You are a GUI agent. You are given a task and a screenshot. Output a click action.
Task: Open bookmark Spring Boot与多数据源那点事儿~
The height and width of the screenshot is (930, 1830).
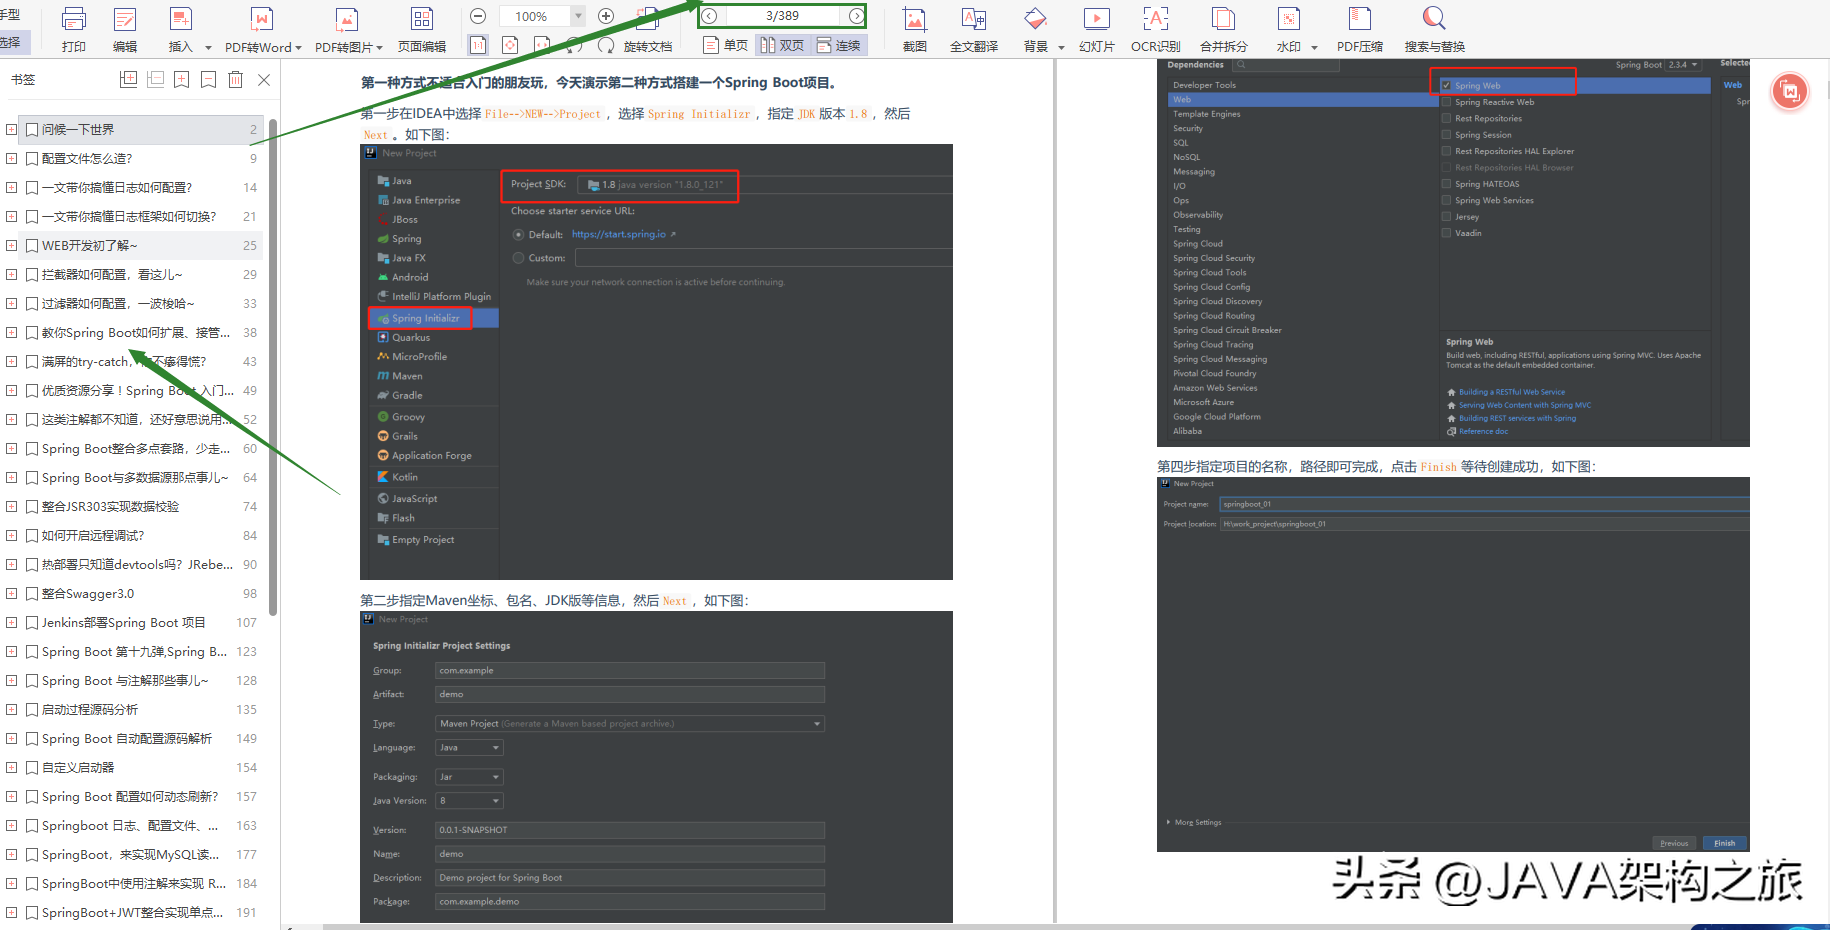(135, 477)
